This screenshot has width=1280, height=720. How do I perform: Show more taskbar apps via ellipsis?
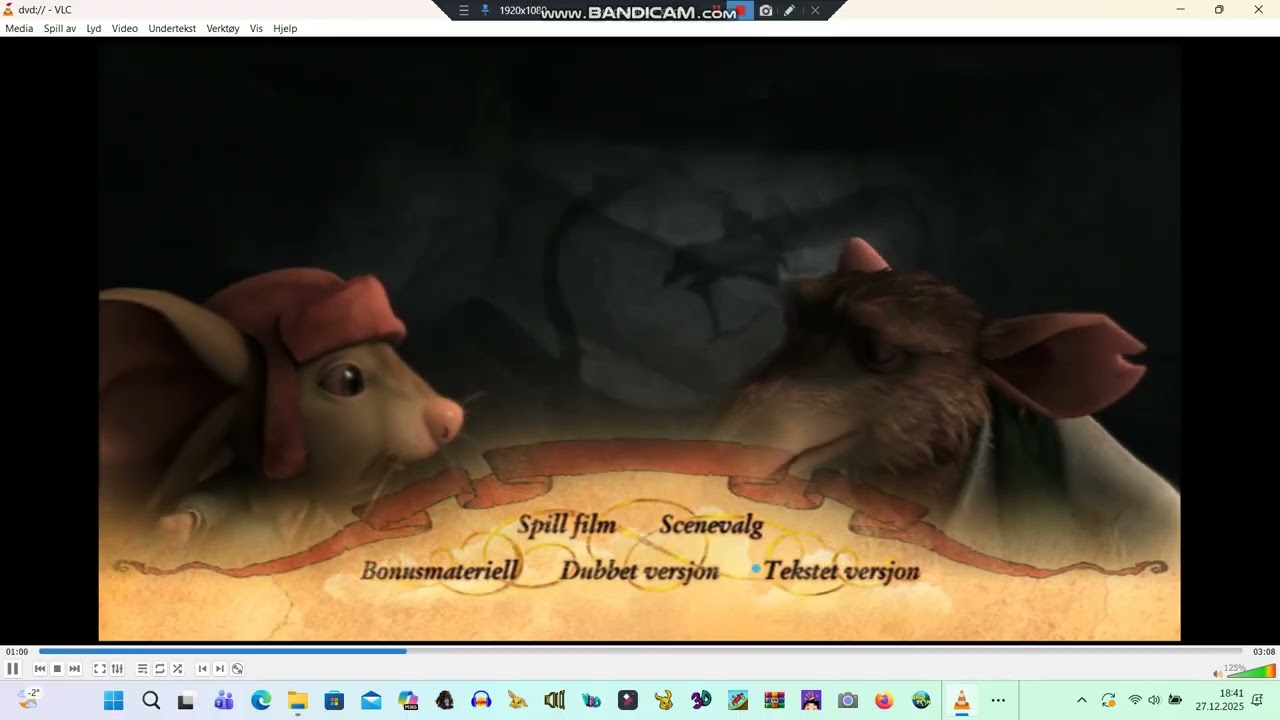point(998,700)
